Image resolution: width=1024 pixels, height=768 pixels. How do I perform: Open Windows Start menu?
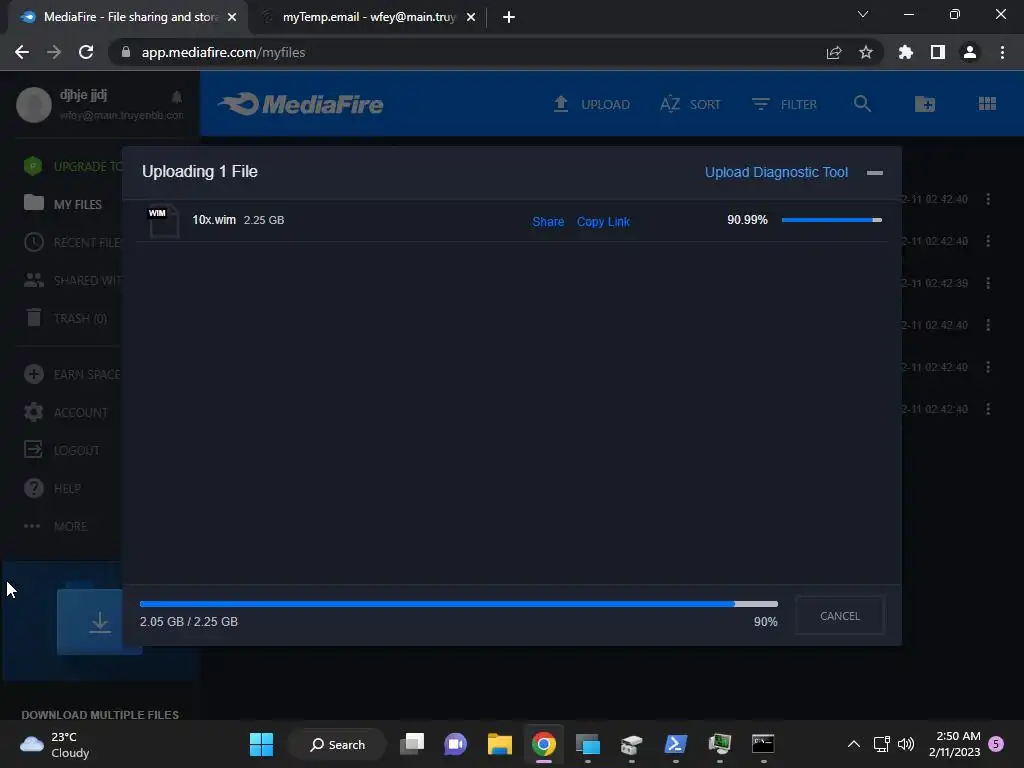pos(261,744)
